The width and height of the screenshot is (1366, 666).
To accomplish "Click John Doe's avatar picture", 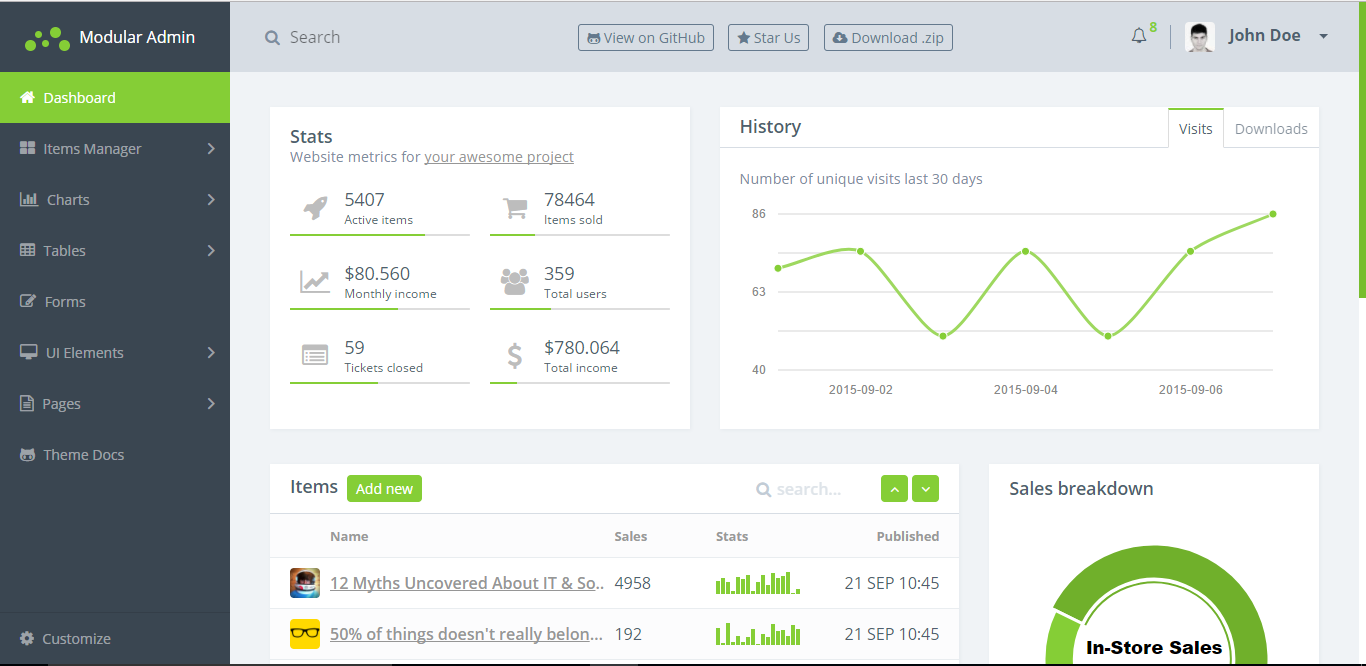I will coord(1200,37).
